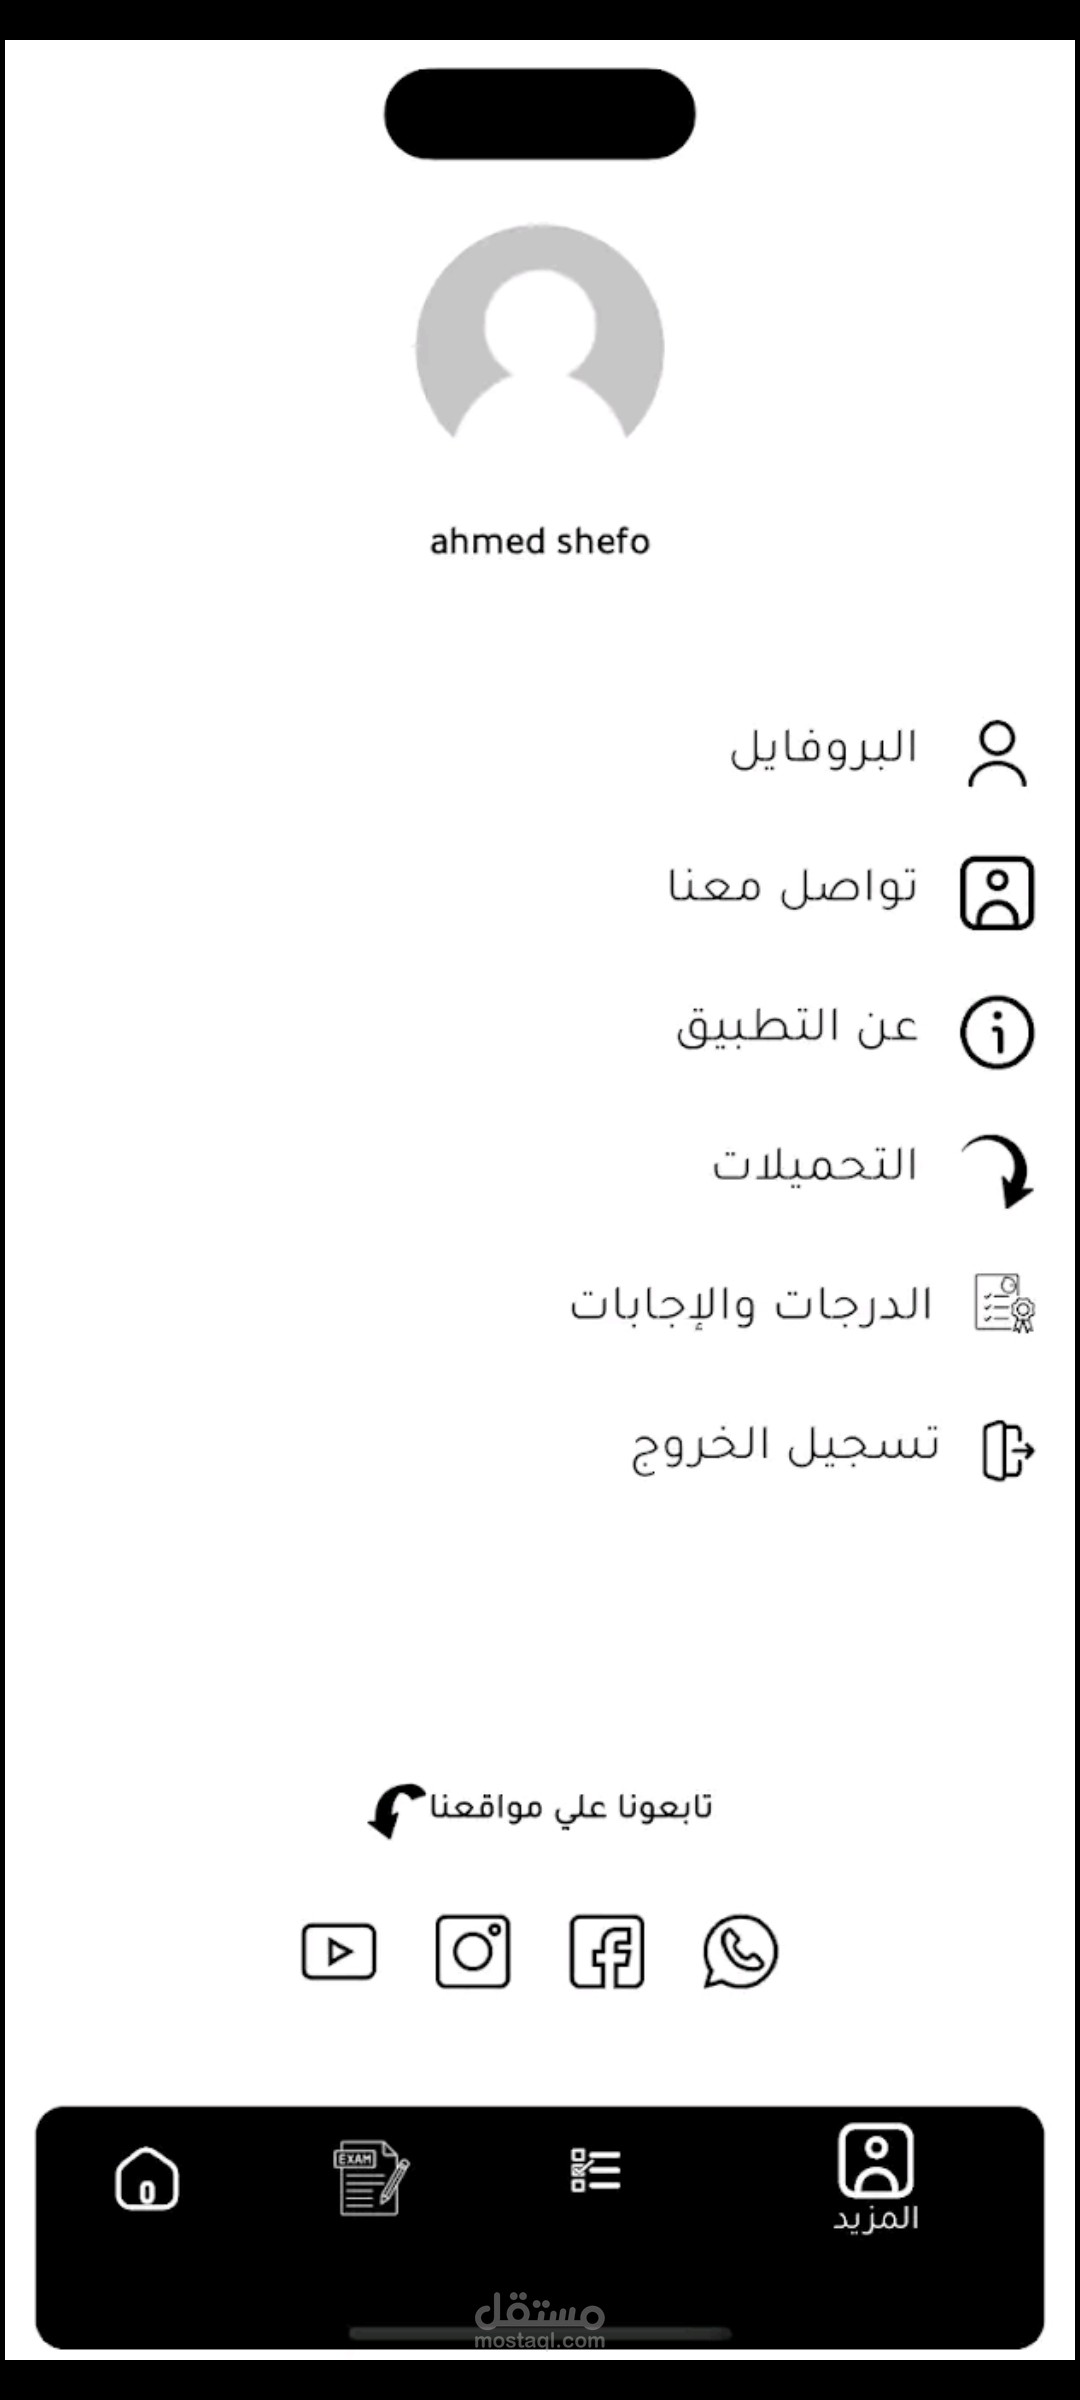The width and height of the screenshot is (1080, 2400).
Task: Open the Facebook page icon
Action: [606, 1951]
